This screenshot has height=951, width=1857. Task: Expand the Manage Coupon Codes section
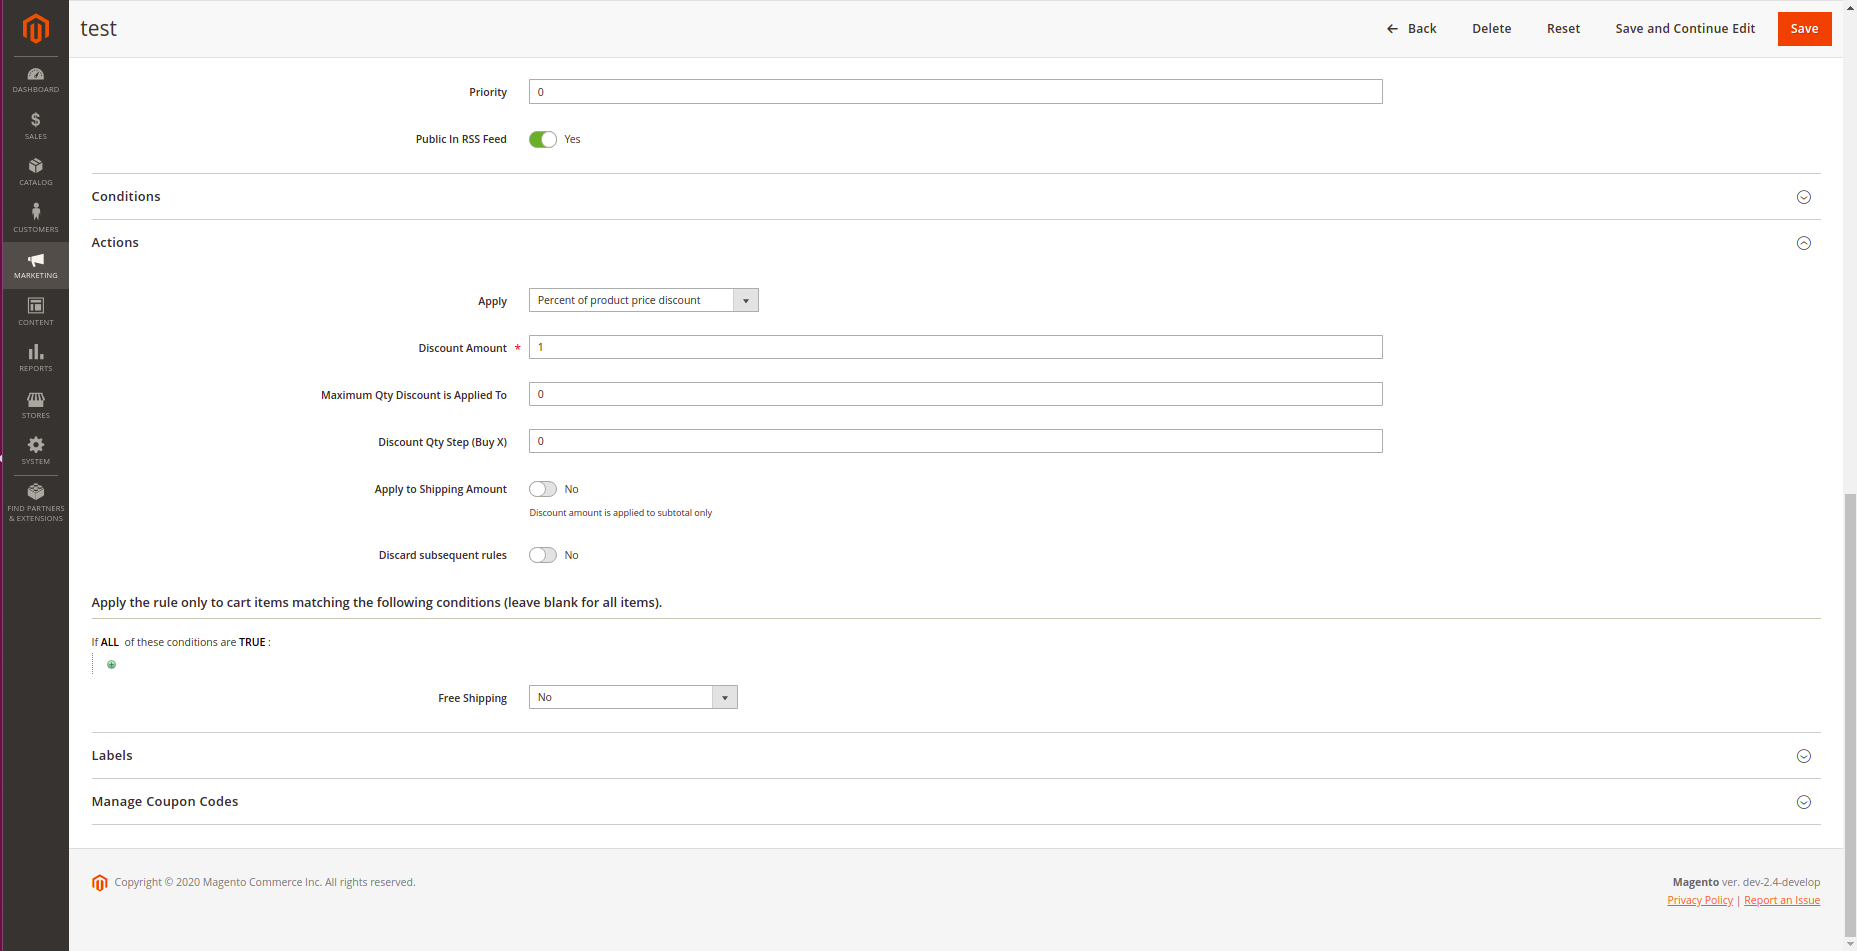[x=956, y=802]
